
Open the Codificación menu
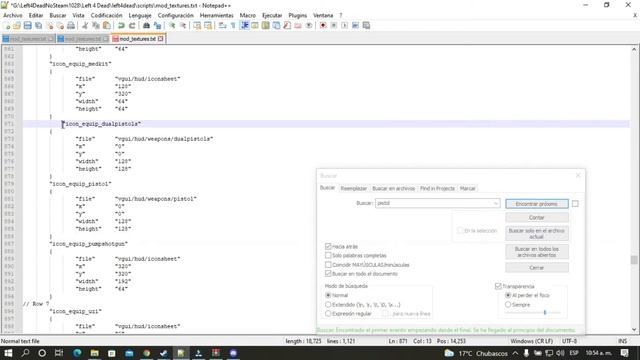107,15
